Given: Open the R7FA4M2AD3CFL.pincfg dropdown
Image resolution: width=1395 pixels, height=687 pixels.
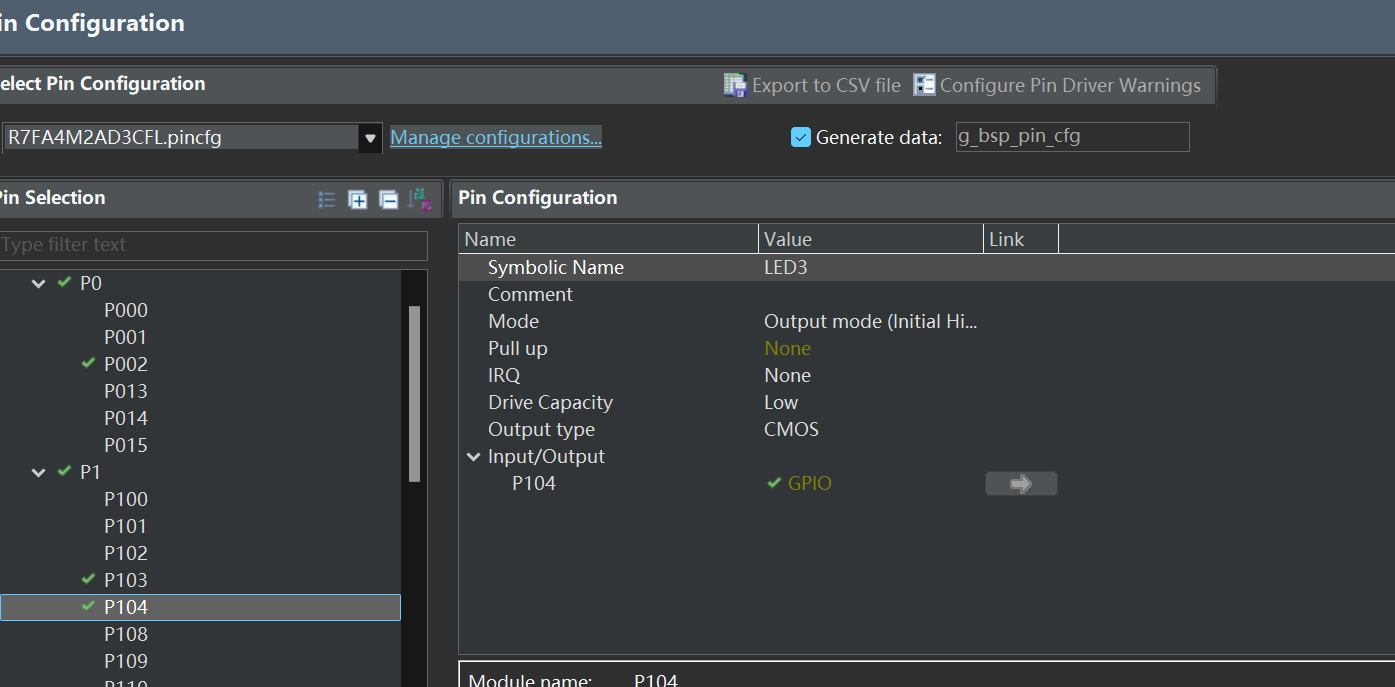Looking at the screenshot, I should point(371,137).
